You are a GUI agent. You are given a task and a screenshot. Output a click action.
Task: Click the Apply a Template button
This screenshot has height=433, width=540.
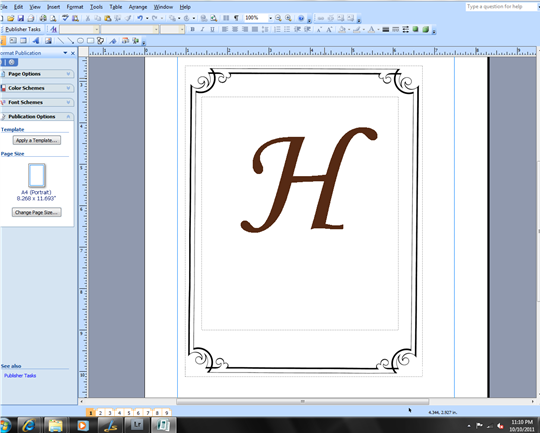pos(37,140)
